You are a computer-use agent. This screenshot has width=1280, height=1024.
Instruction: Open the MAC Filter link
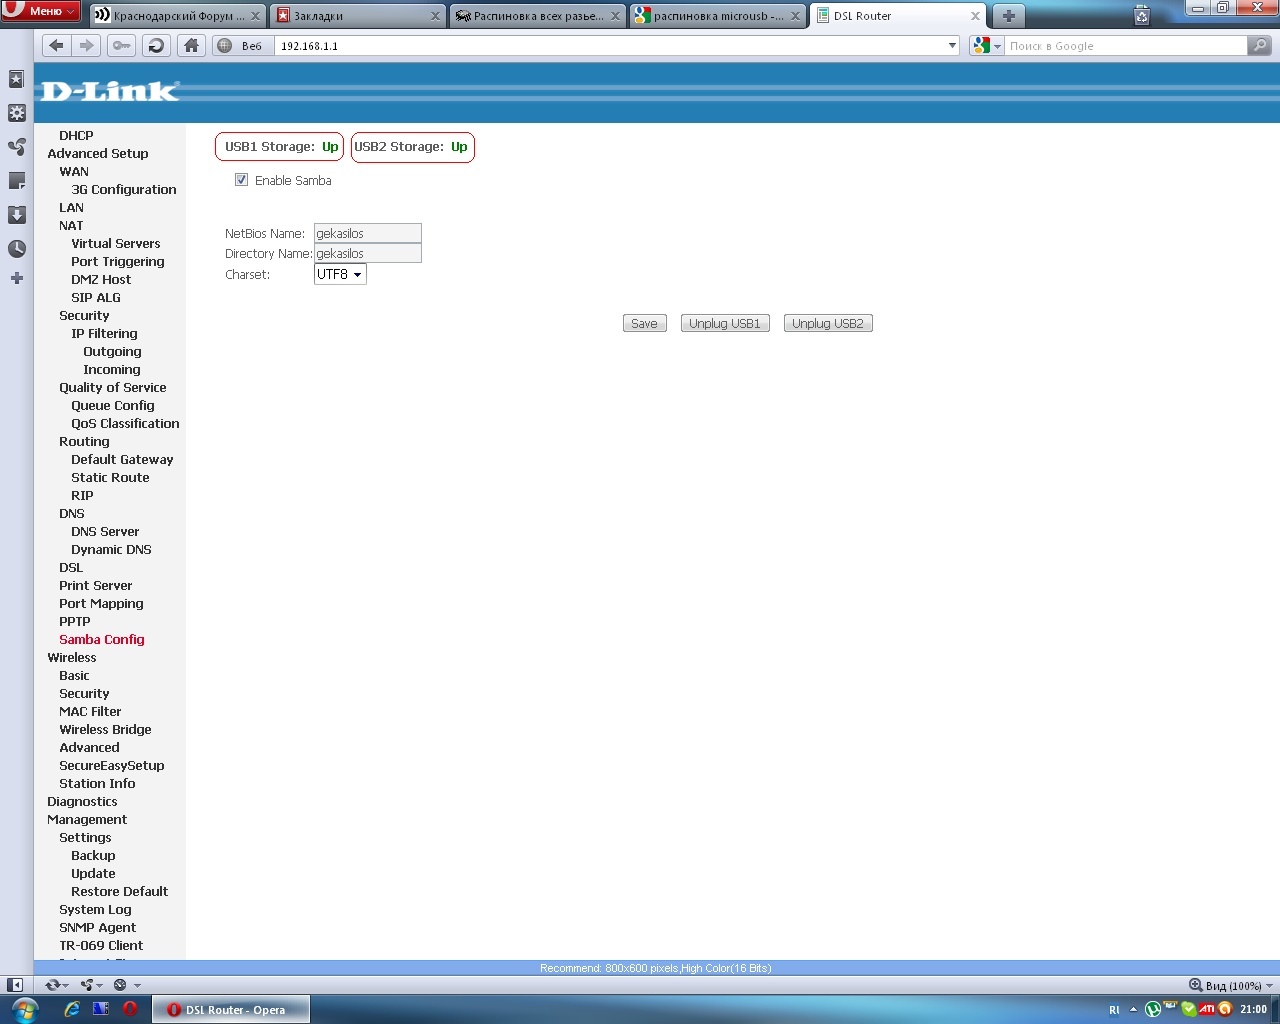click(90, 712)
